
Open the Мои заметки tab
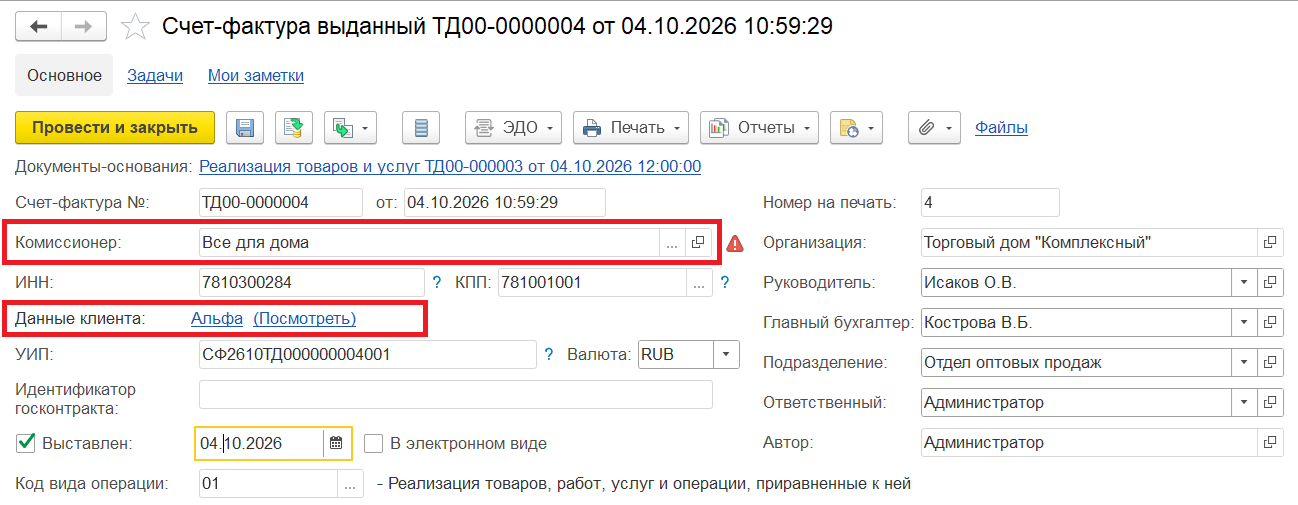pyautogui.click(x=256, y=75)
